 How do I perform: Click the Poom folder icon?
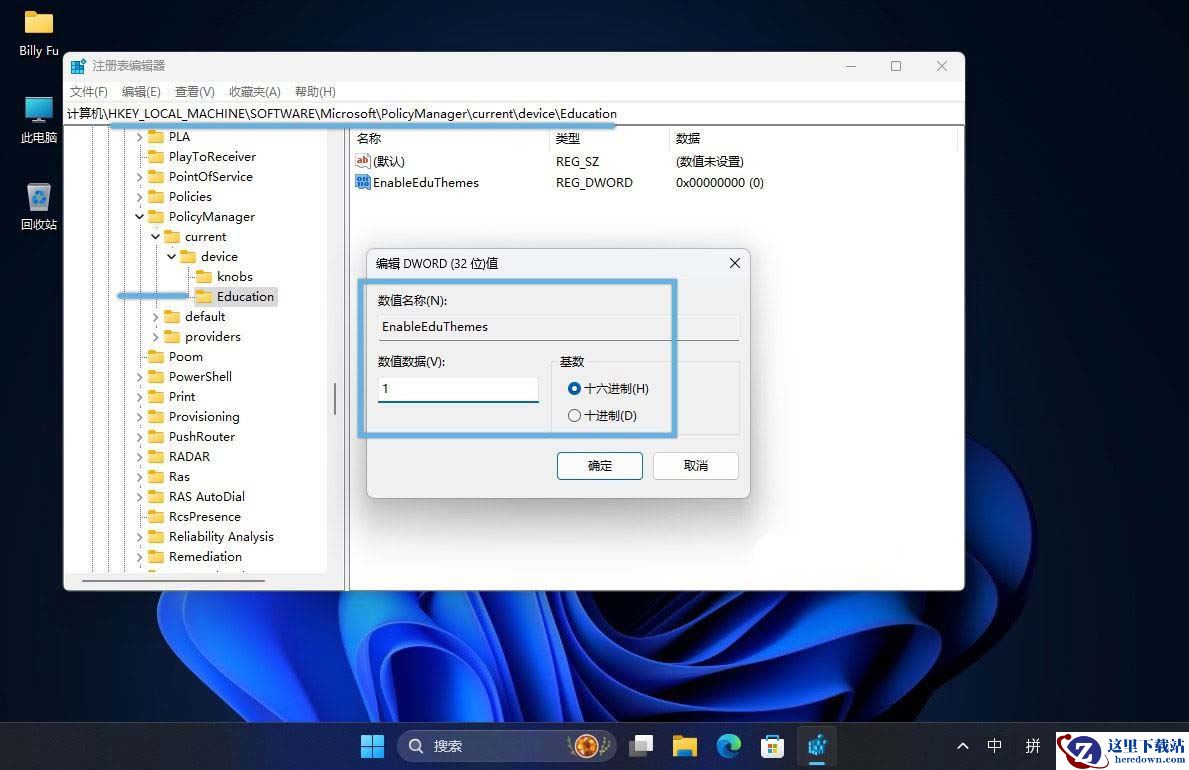pyautogui.click(x=156, y=357)
